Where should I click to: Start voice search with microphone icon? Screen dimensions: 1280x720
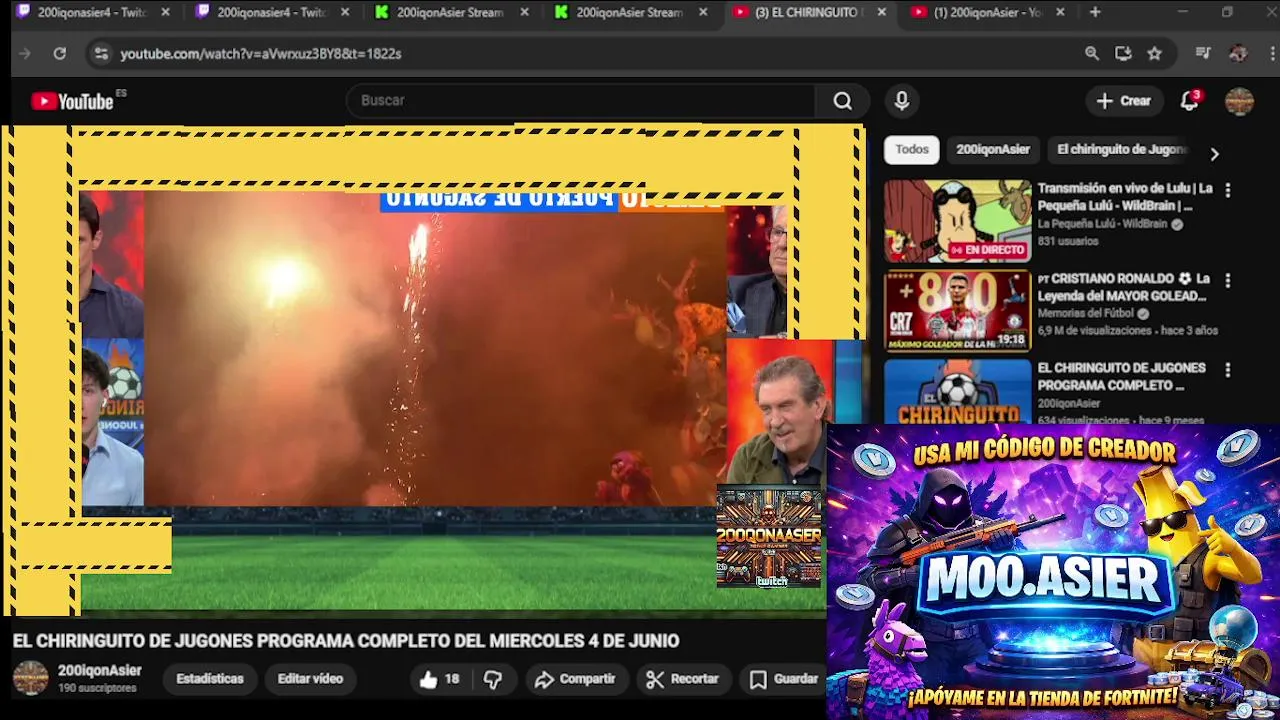coord(902,100)
